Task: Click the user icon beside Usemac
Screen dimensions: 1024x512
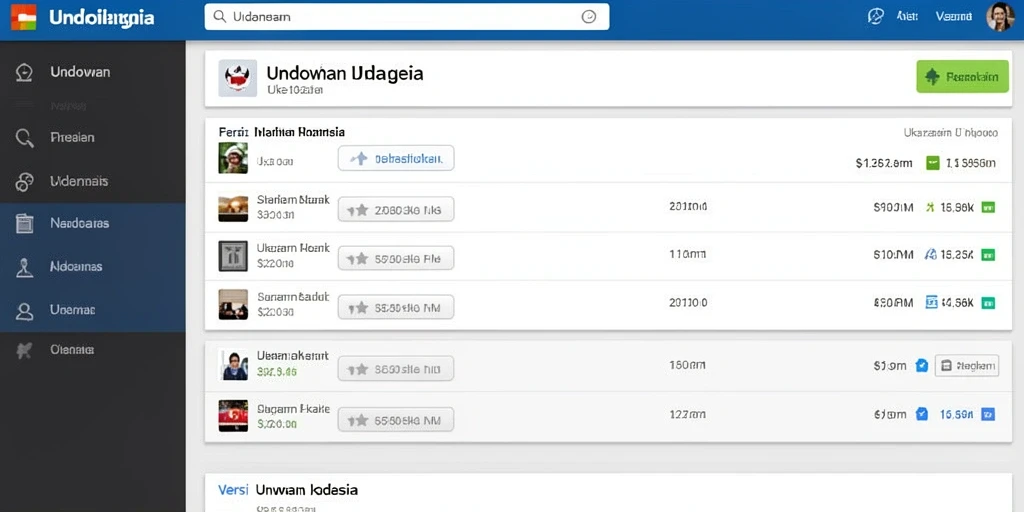Action: [24, 311]
